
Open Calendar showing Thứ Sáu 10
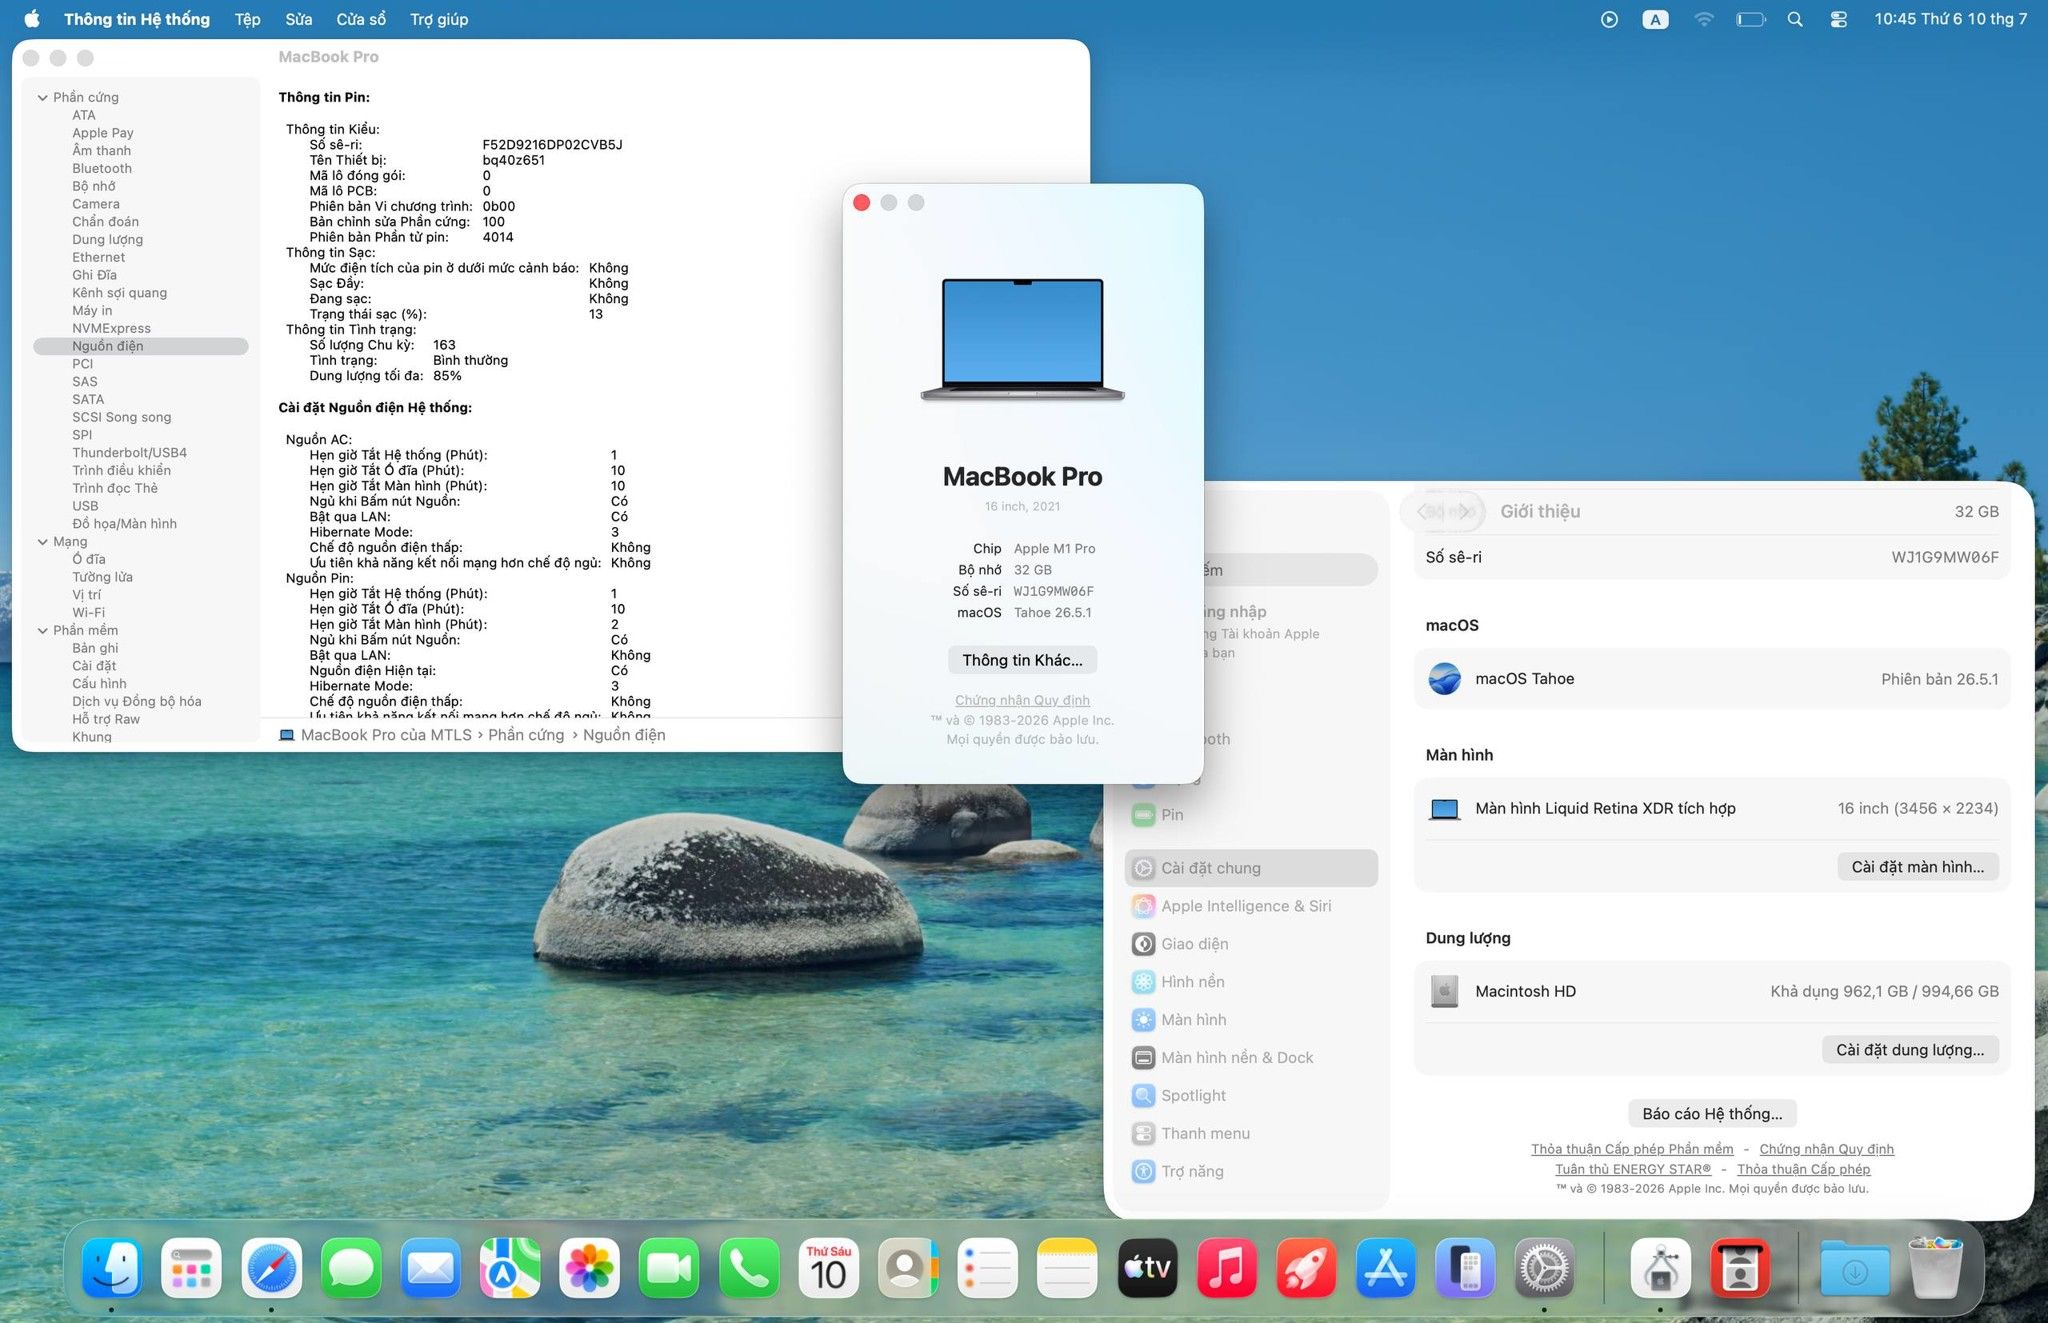point(828,1268)
